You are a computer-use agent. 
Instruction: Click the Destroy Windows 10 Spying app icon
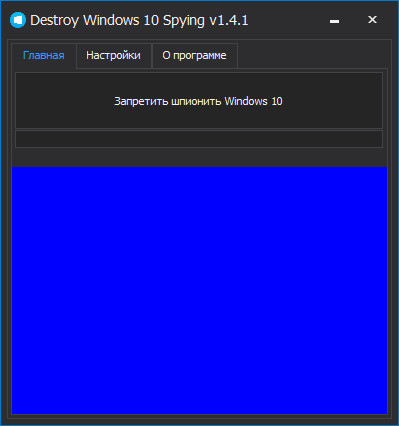[x=18, y=20]
